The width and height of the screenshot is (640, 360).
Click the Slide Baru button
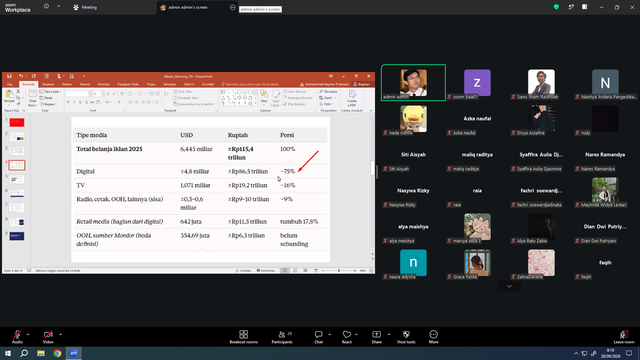click(x=32, y=98)
